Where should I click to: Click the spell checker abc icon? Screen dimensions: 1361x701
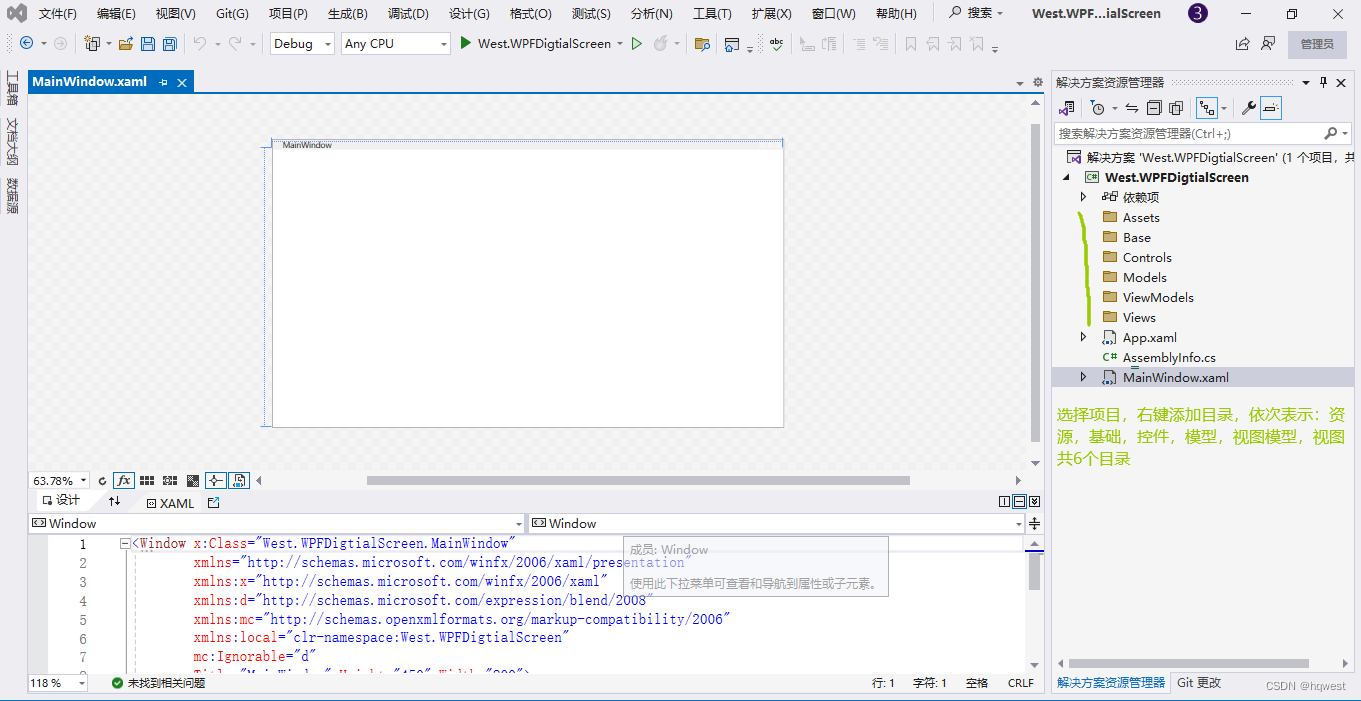coord(776,44)
